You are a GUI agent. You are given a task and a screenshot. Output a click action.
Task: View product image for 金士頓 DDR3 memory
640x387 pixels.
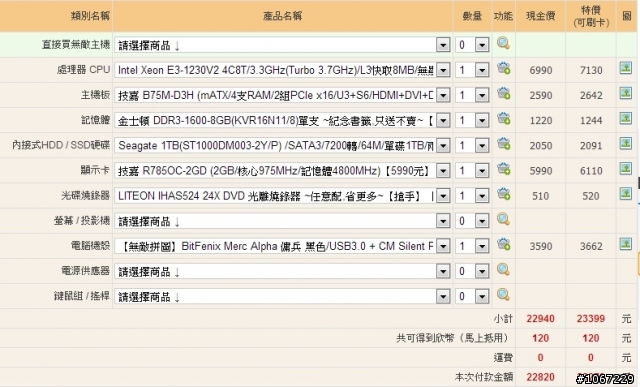coord(626,118)
